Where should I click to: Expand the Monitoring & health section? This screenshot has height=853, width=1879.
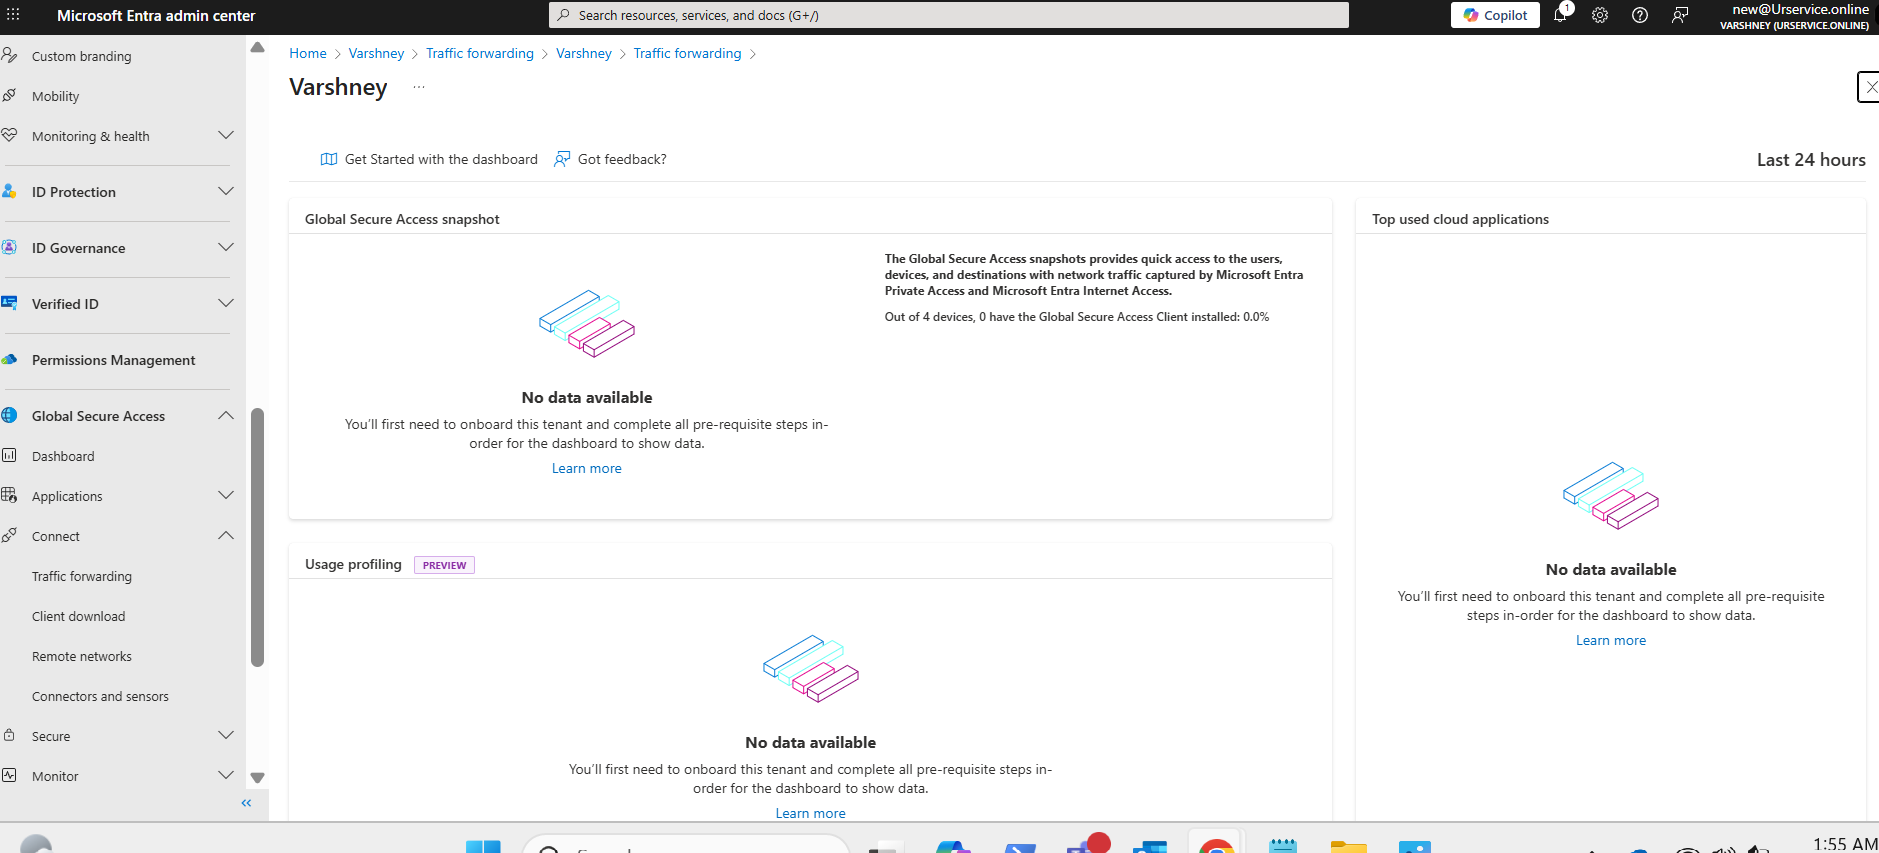click(x=226, y=135)
